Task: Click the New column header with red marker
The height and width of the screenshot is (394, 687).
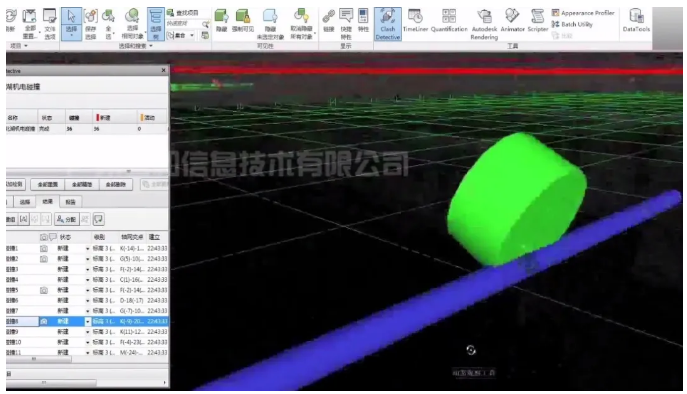Action: click(x=114, y=117)
